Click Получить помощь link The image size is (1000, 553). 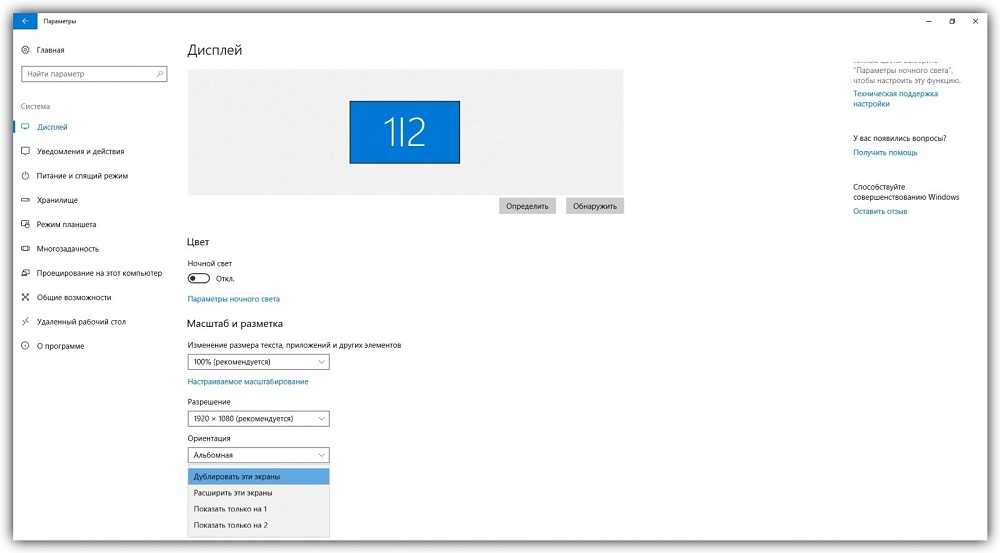pyautogui.click(x=885, y=152)
